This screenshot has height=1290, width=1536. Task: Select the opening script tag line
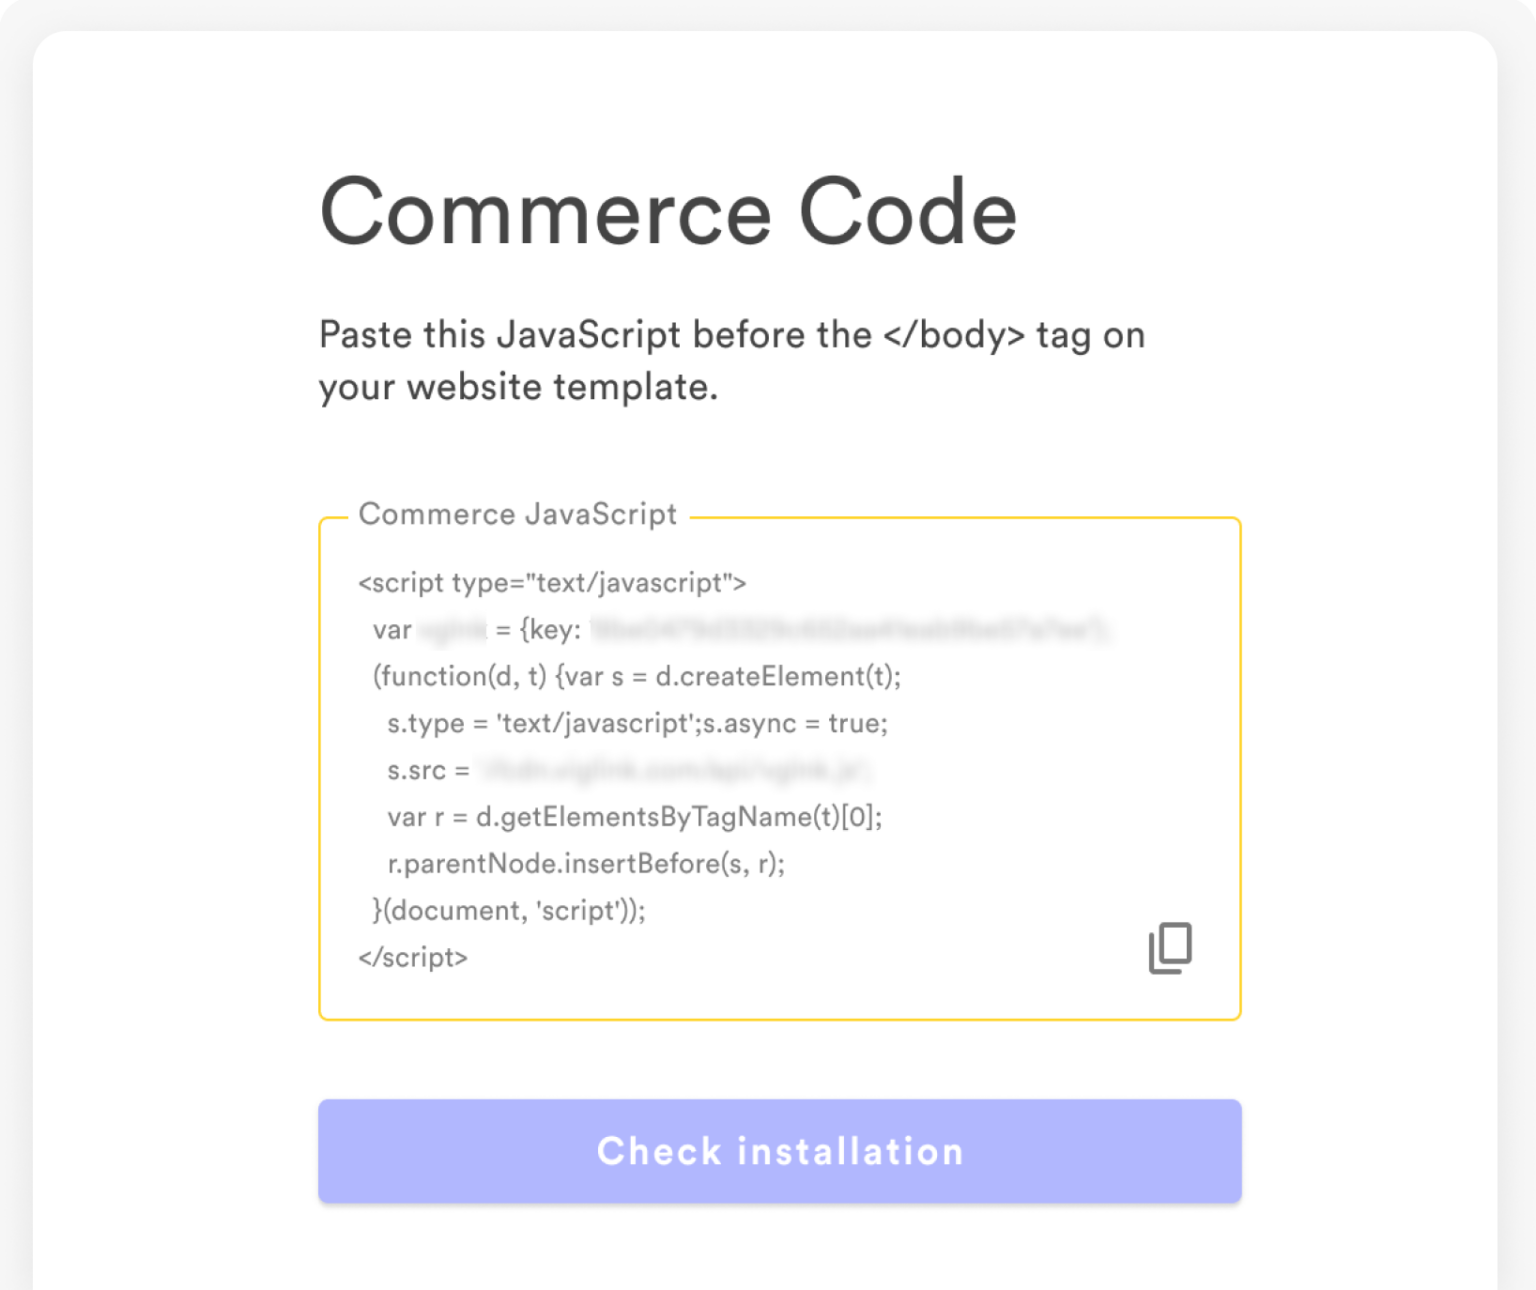point(552,583)
